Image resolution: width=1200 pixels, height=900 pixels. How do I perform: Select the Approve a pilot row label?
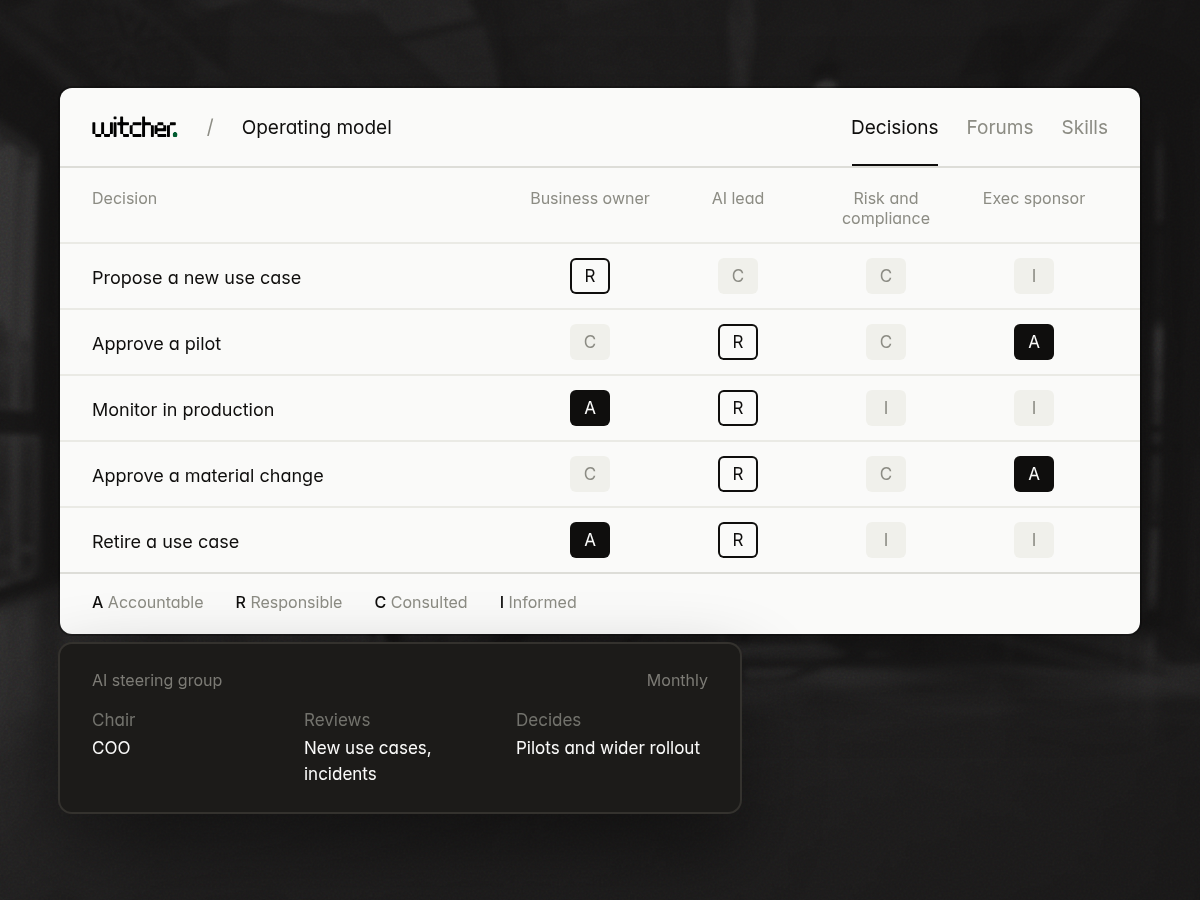(156, 343)
